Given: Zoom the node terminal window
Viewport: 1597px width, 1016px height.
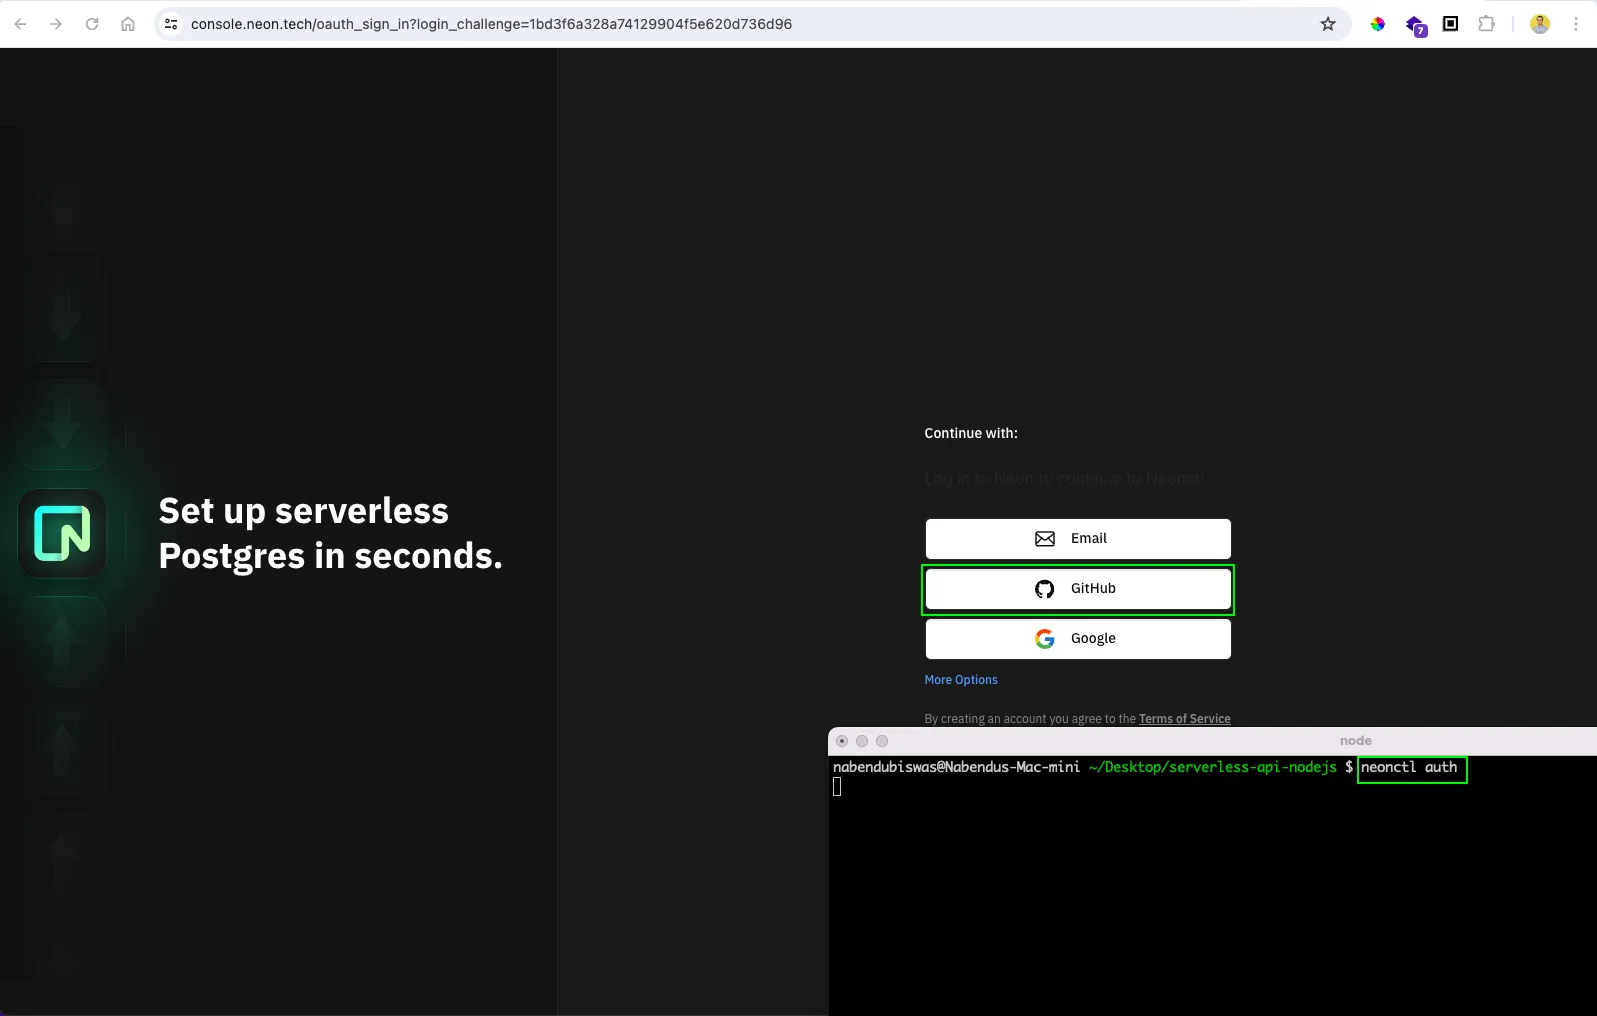Looking at the screenshot, I should click(x=882, y=741).
